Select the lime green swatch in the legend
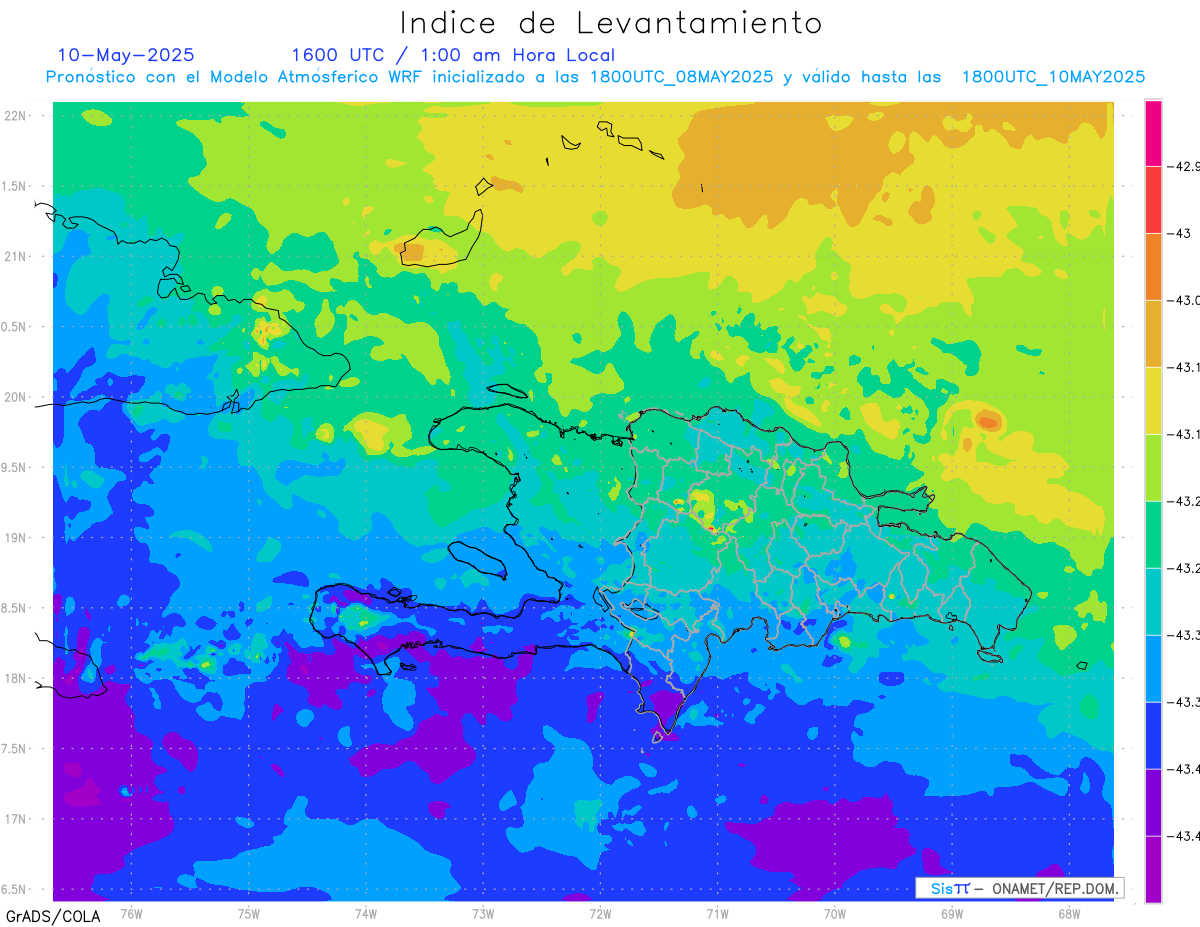The image size is (1200, 927). click(1153, 467)
